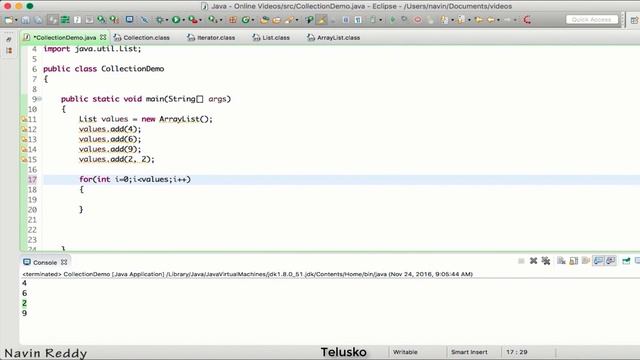
Task: Click the '17 : 29' cursor position status
Action: (517, 352)
